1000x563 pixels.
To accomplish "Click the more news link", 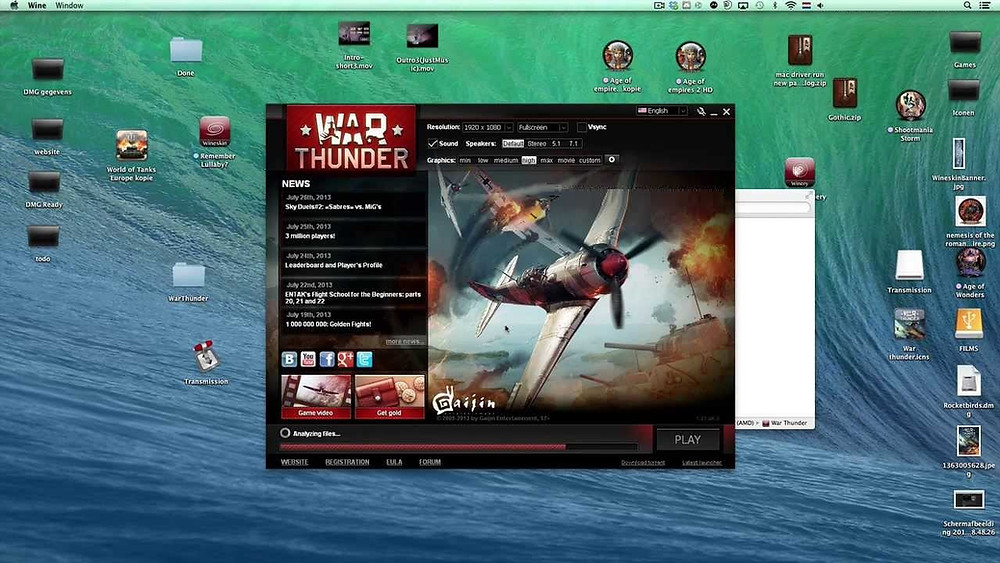I will (x=404, y=342).
